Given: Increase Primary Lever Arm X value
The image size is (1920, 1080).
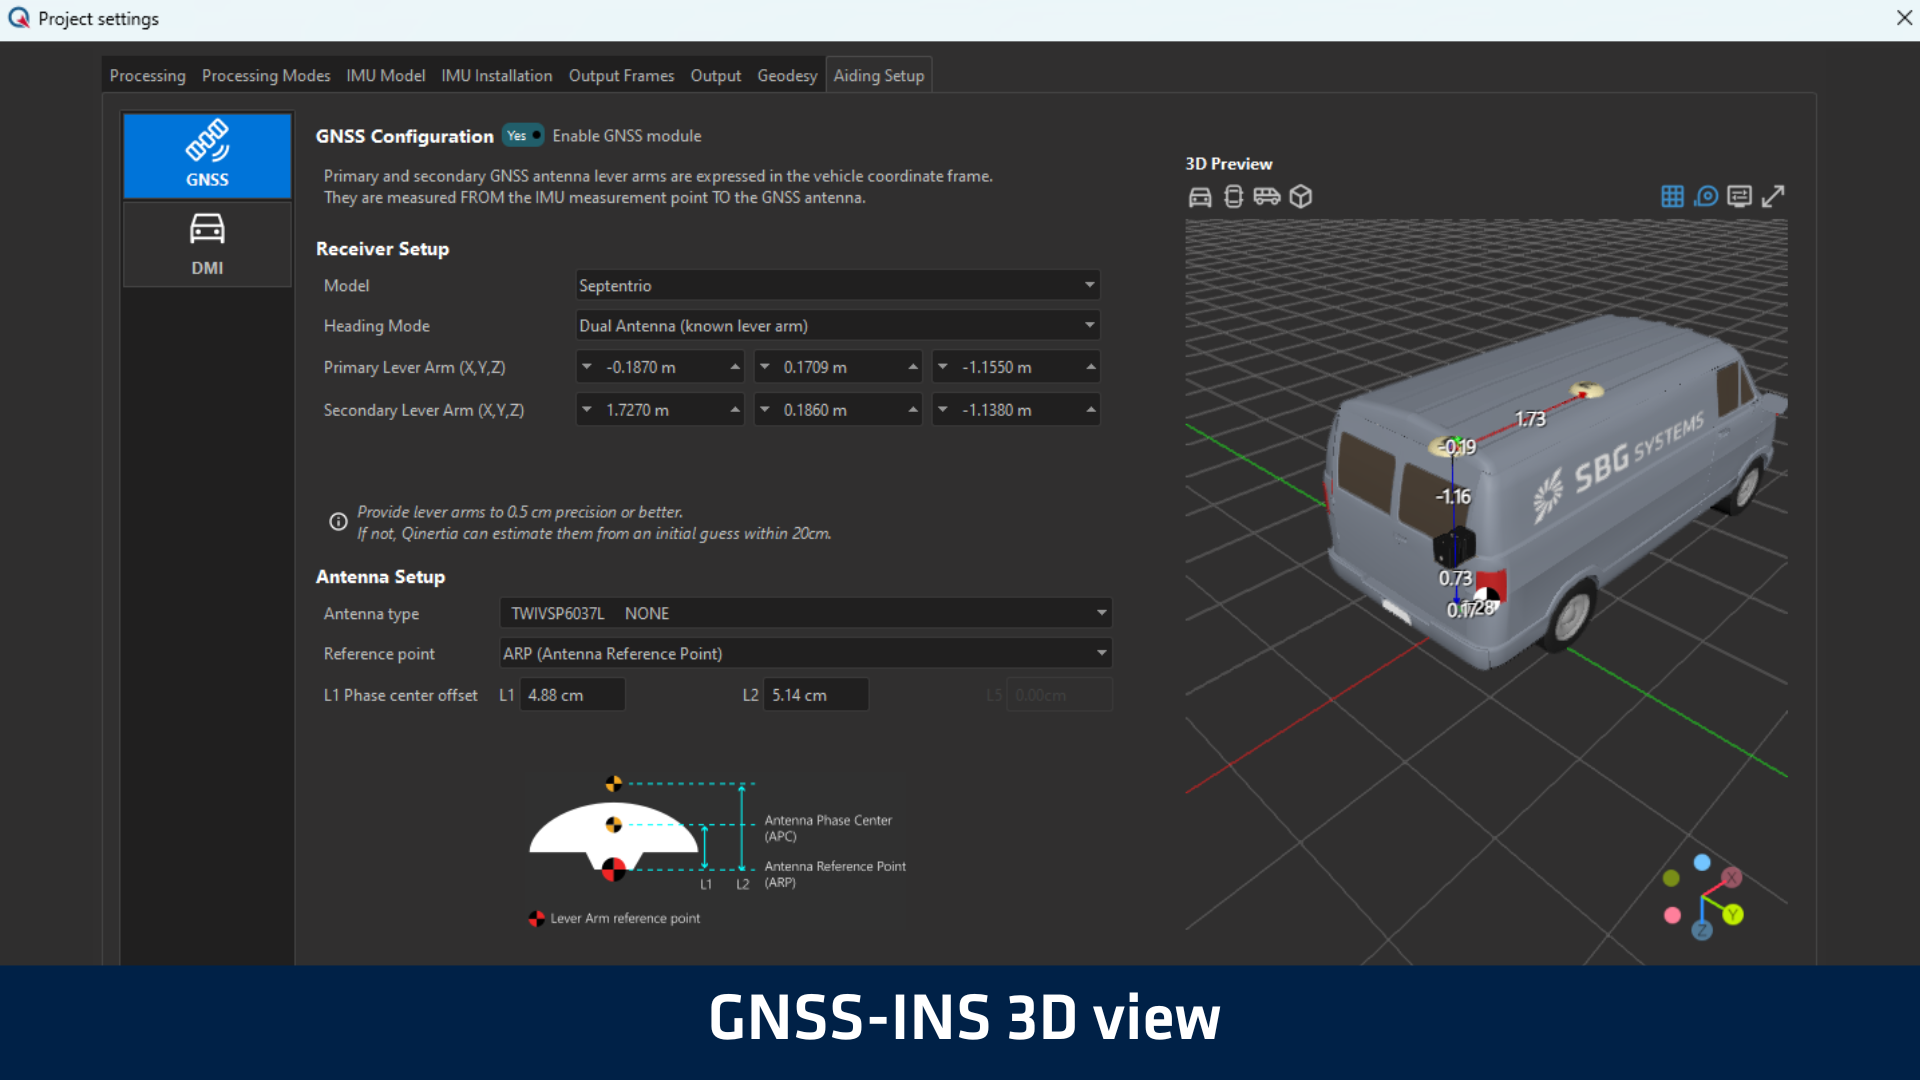Looking at the screenshot, I should (735, 367).
